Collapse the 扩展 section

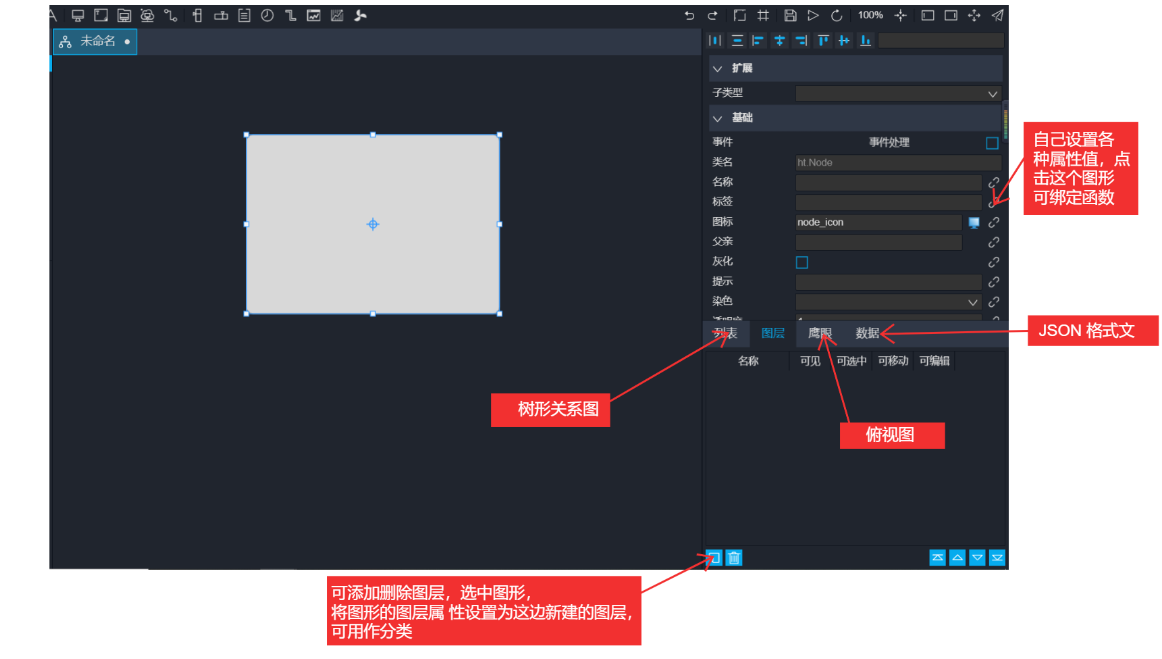coord(717,68)
